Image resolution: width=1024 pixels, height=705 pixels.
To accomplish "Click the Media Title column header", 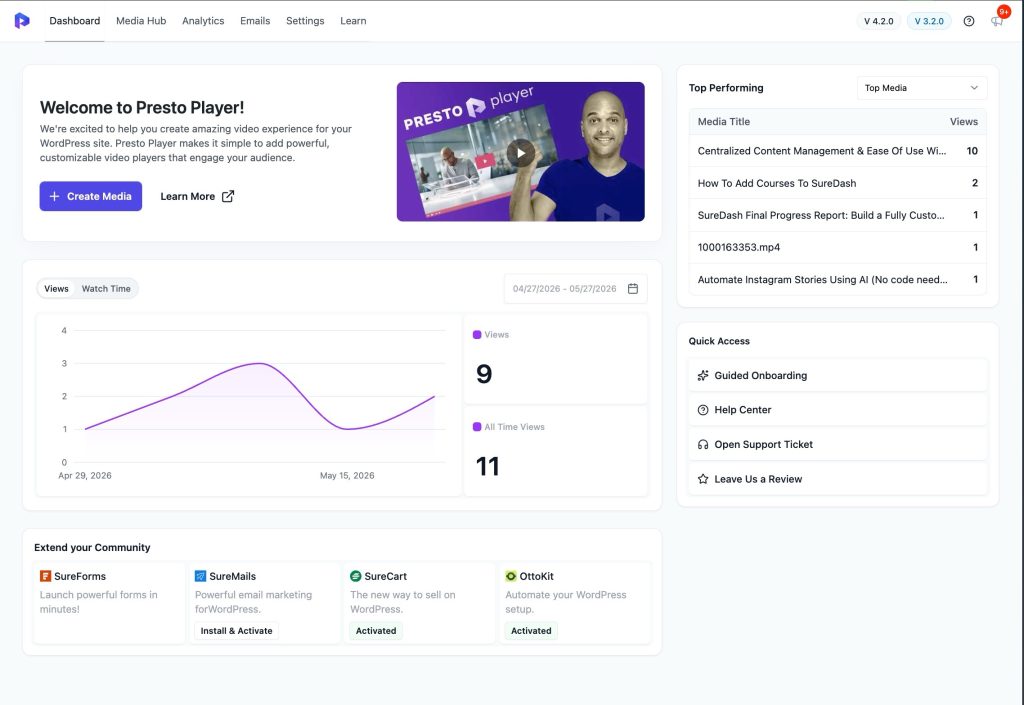I will [x=724, y=121].
